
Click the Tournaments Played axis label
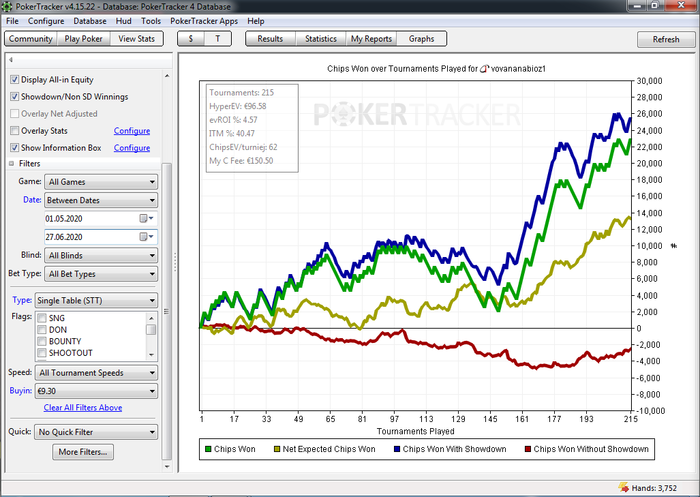(x=416, y=431)
